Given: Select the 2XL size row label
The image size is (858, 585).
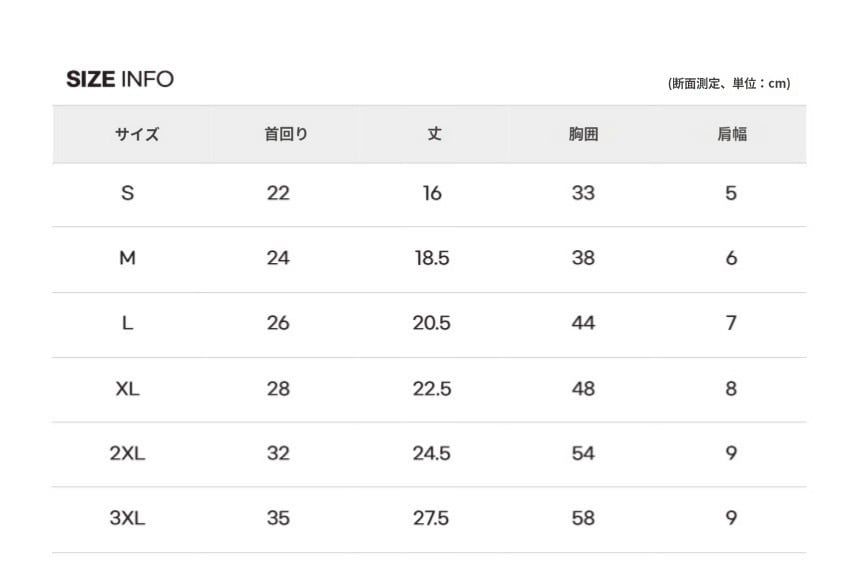Looking at the screenshot, I should 127,453.
